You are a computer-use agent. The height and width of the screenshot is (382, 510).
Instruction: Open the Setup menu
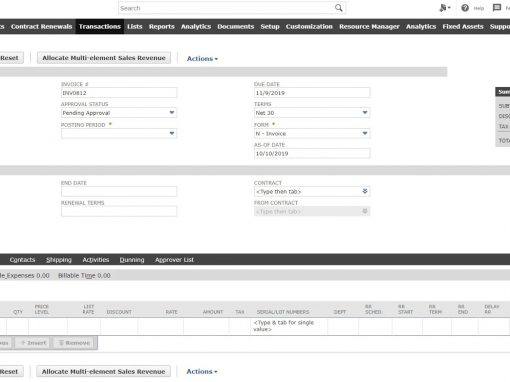coord(270,26)
